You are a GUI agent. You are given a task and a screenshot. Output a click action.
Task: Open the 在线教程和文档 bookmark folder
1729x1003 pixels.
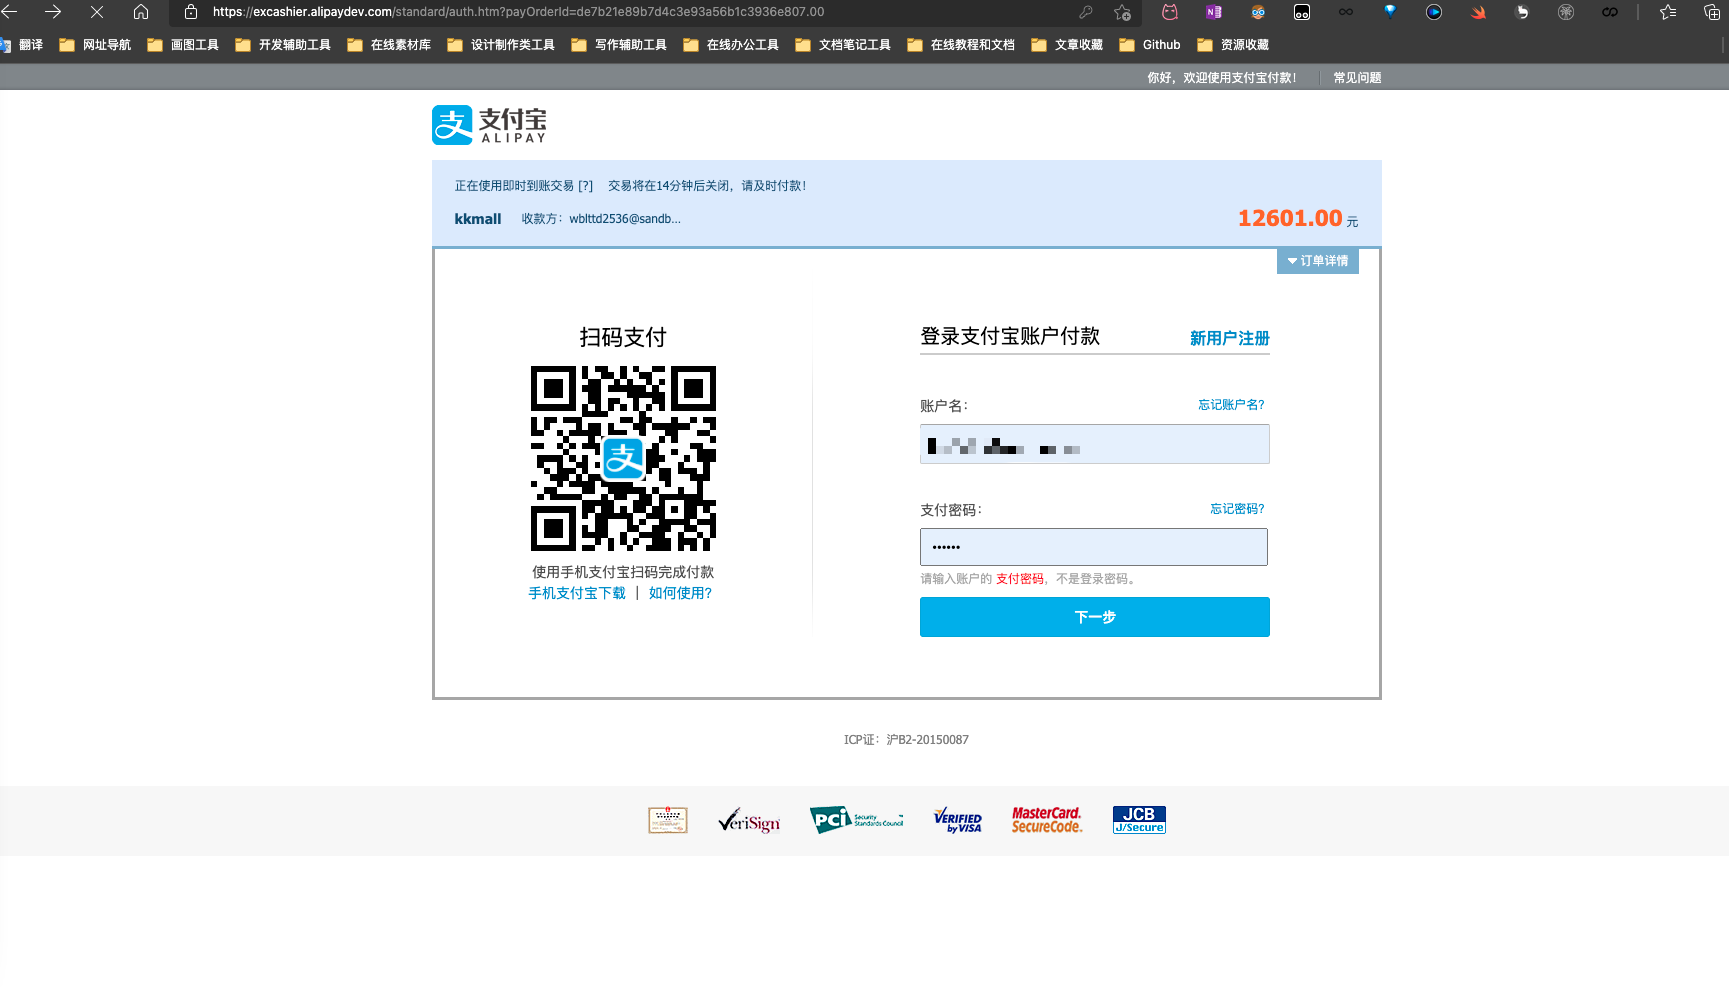click(962, 45)
